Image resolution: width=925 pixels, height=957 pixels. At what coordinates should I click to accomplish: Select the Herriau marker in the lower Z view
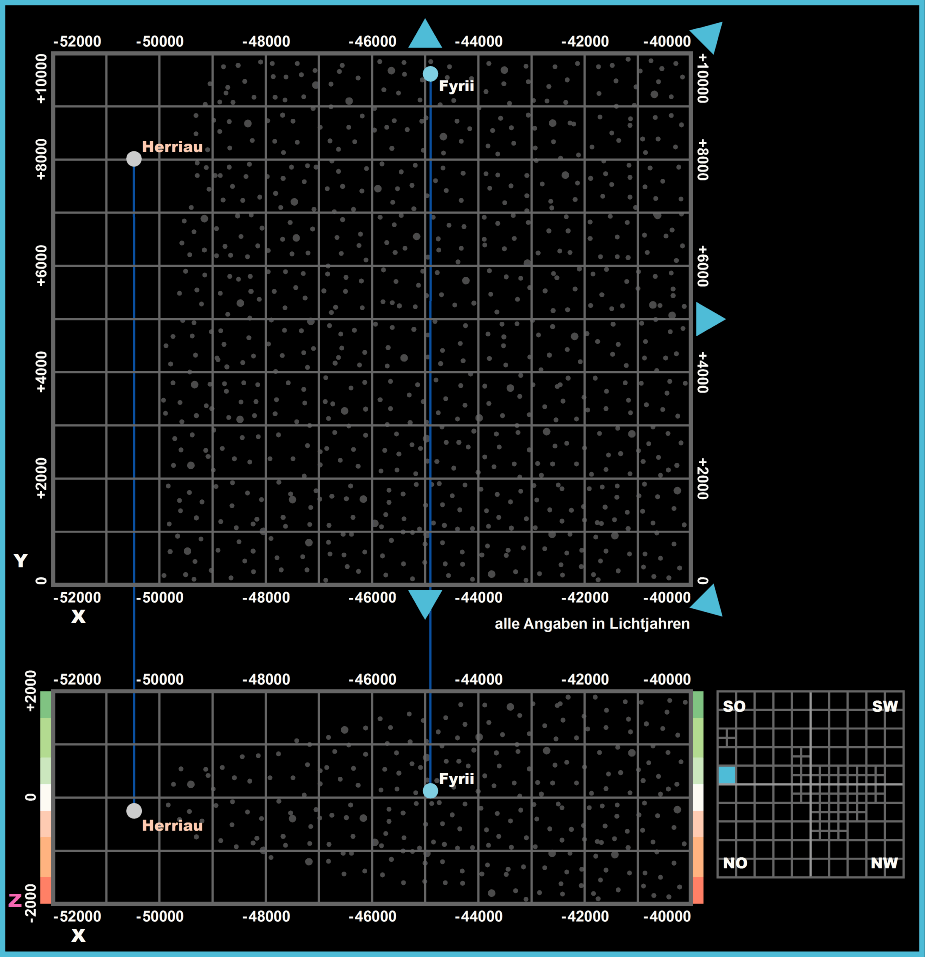134,810
